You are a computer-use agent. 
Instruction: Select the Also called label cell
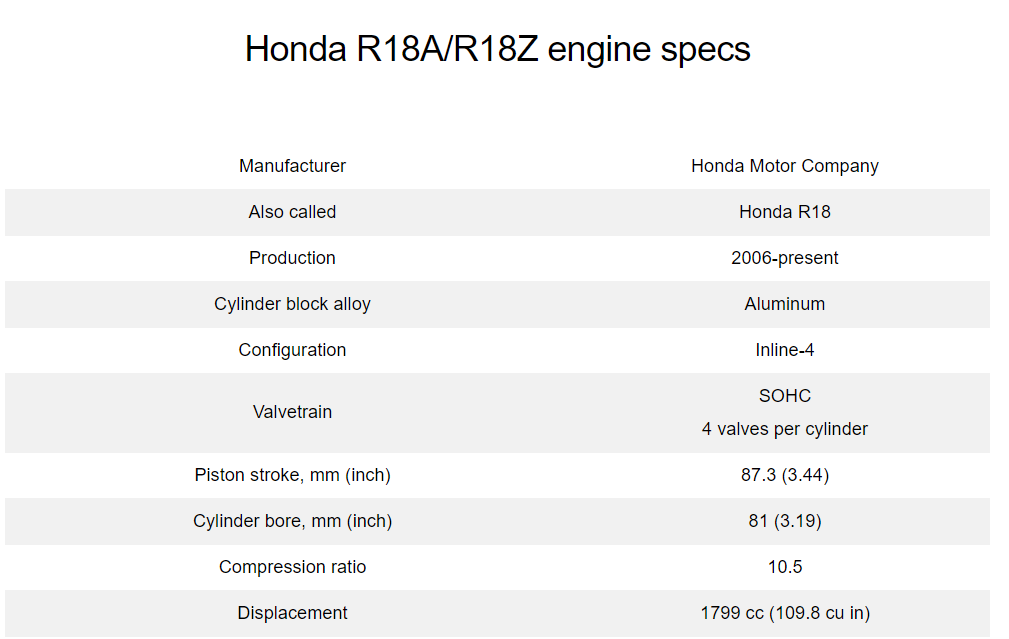[292, 212]
